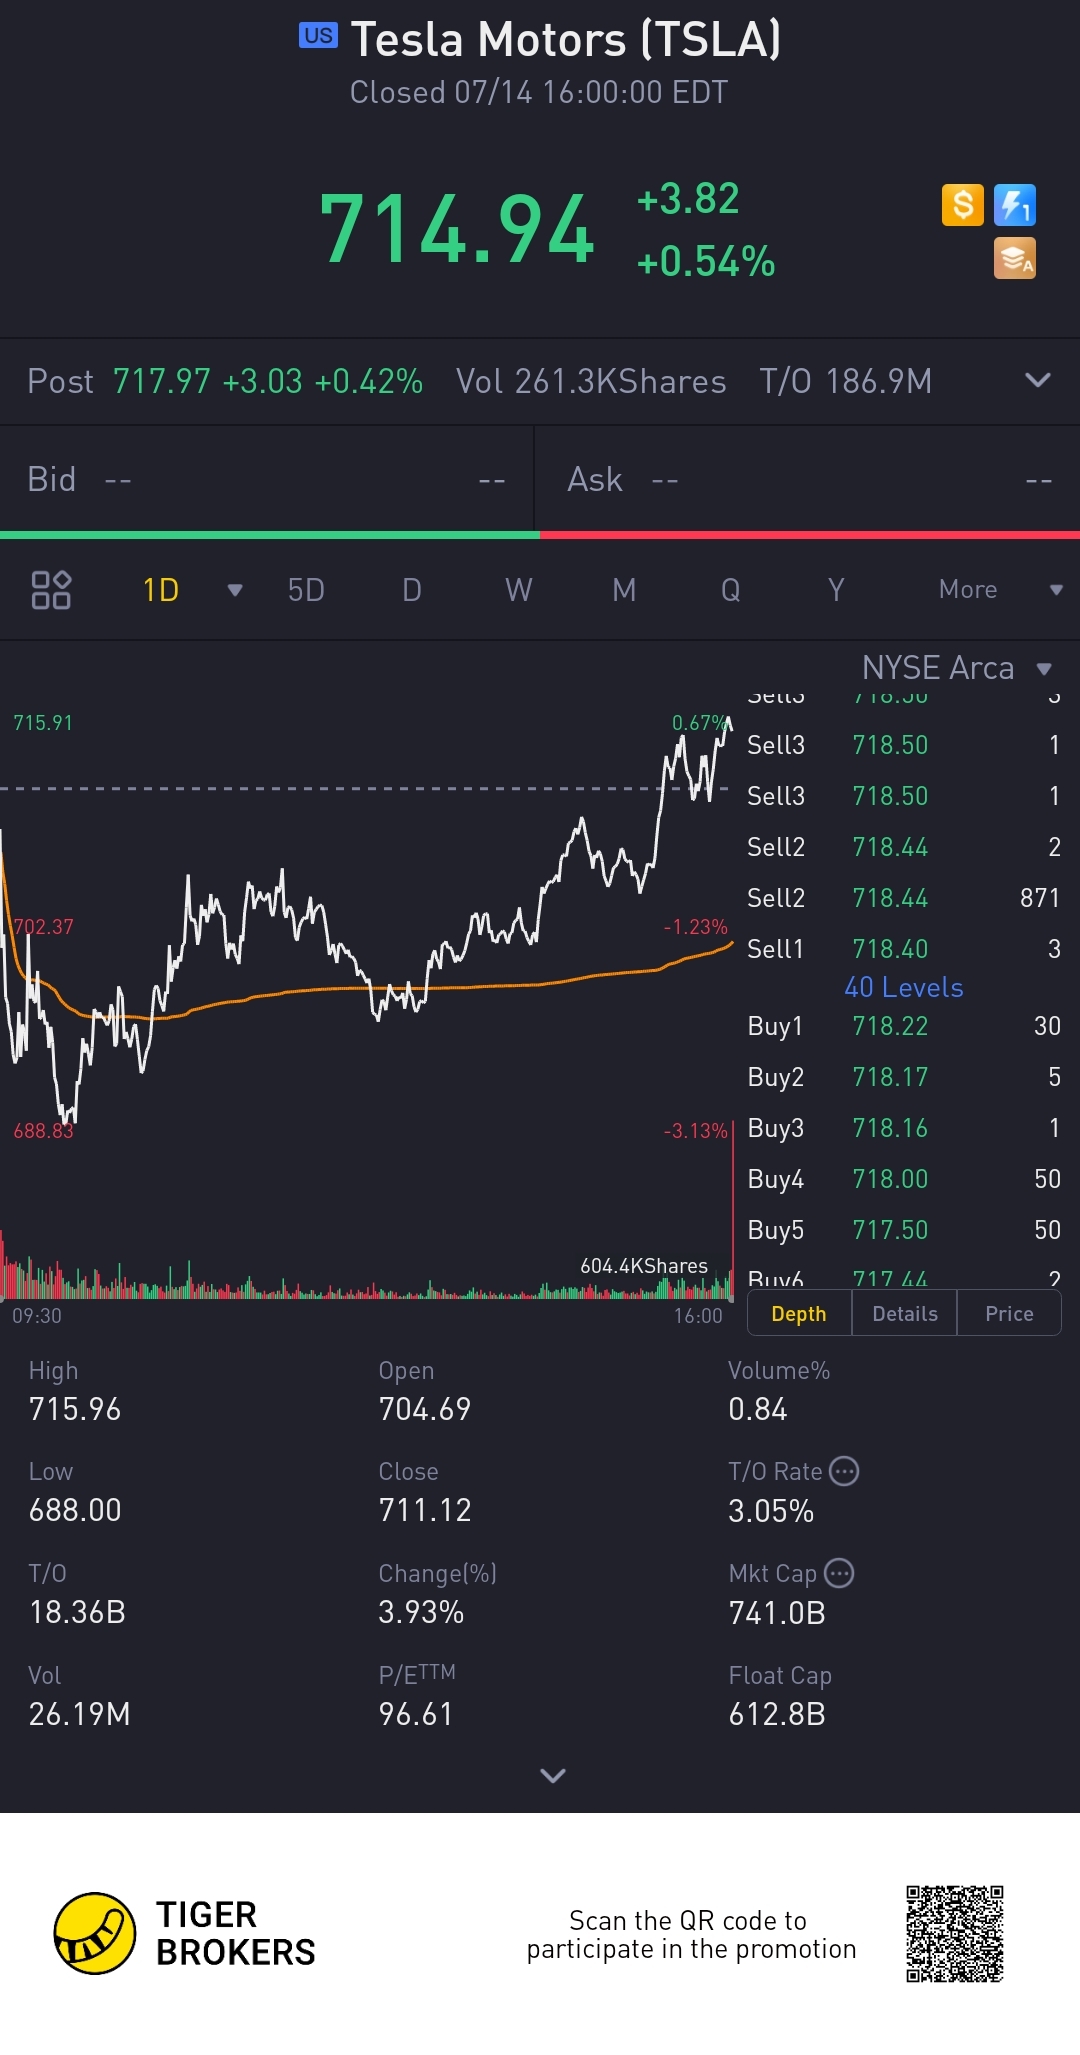The width and height of the screenshot is (1080, 2055).
Task: Tap the Mkt Cap info icon
Action: tap(839, 1573)
